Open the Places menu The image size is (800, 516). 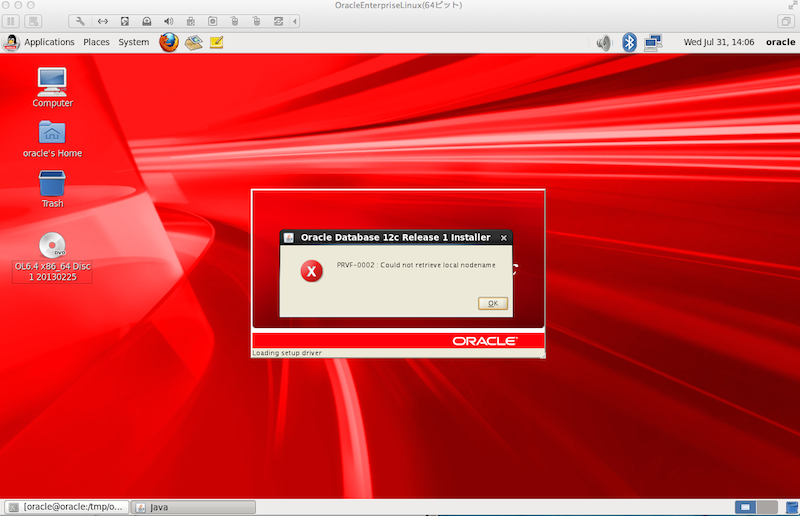pos(96,42)
